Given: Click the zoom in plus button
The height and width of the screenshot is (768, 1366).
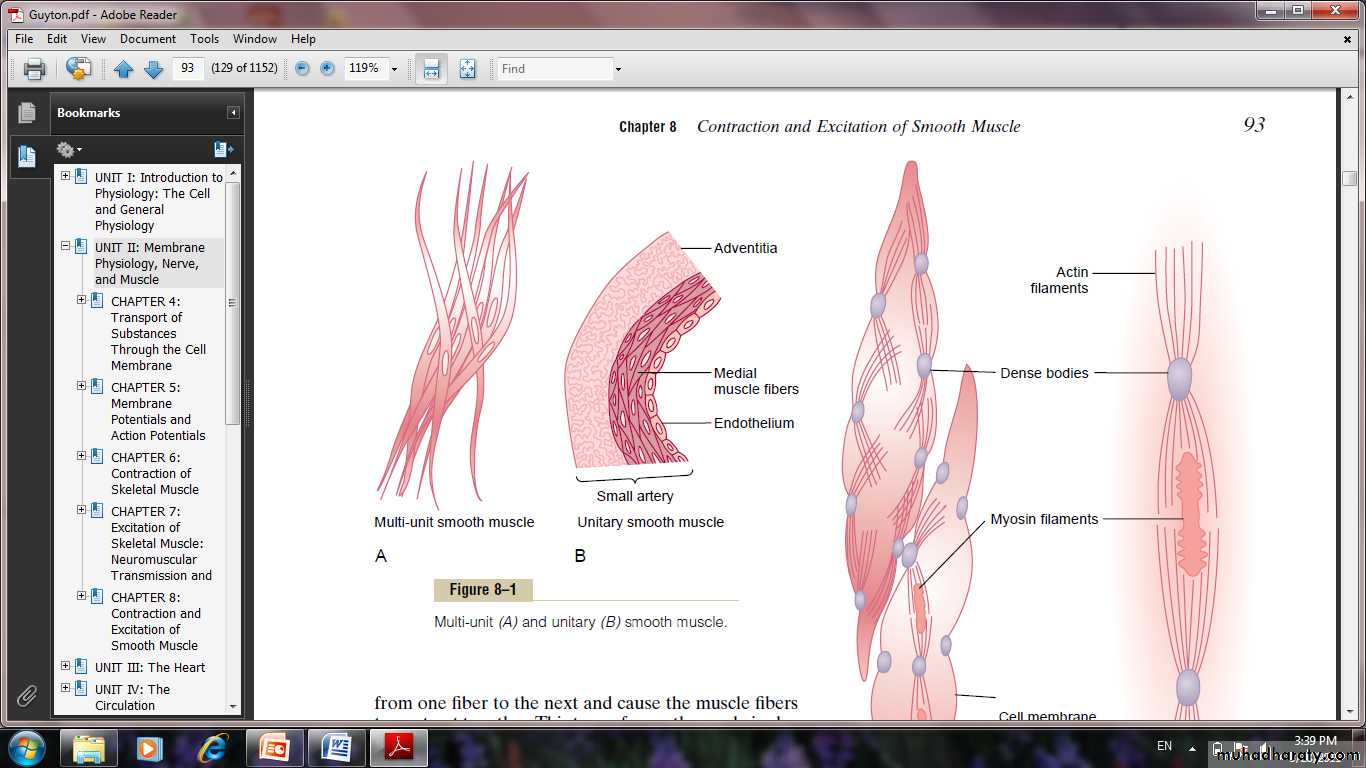Looking at the screenshot, I should 327,69.
